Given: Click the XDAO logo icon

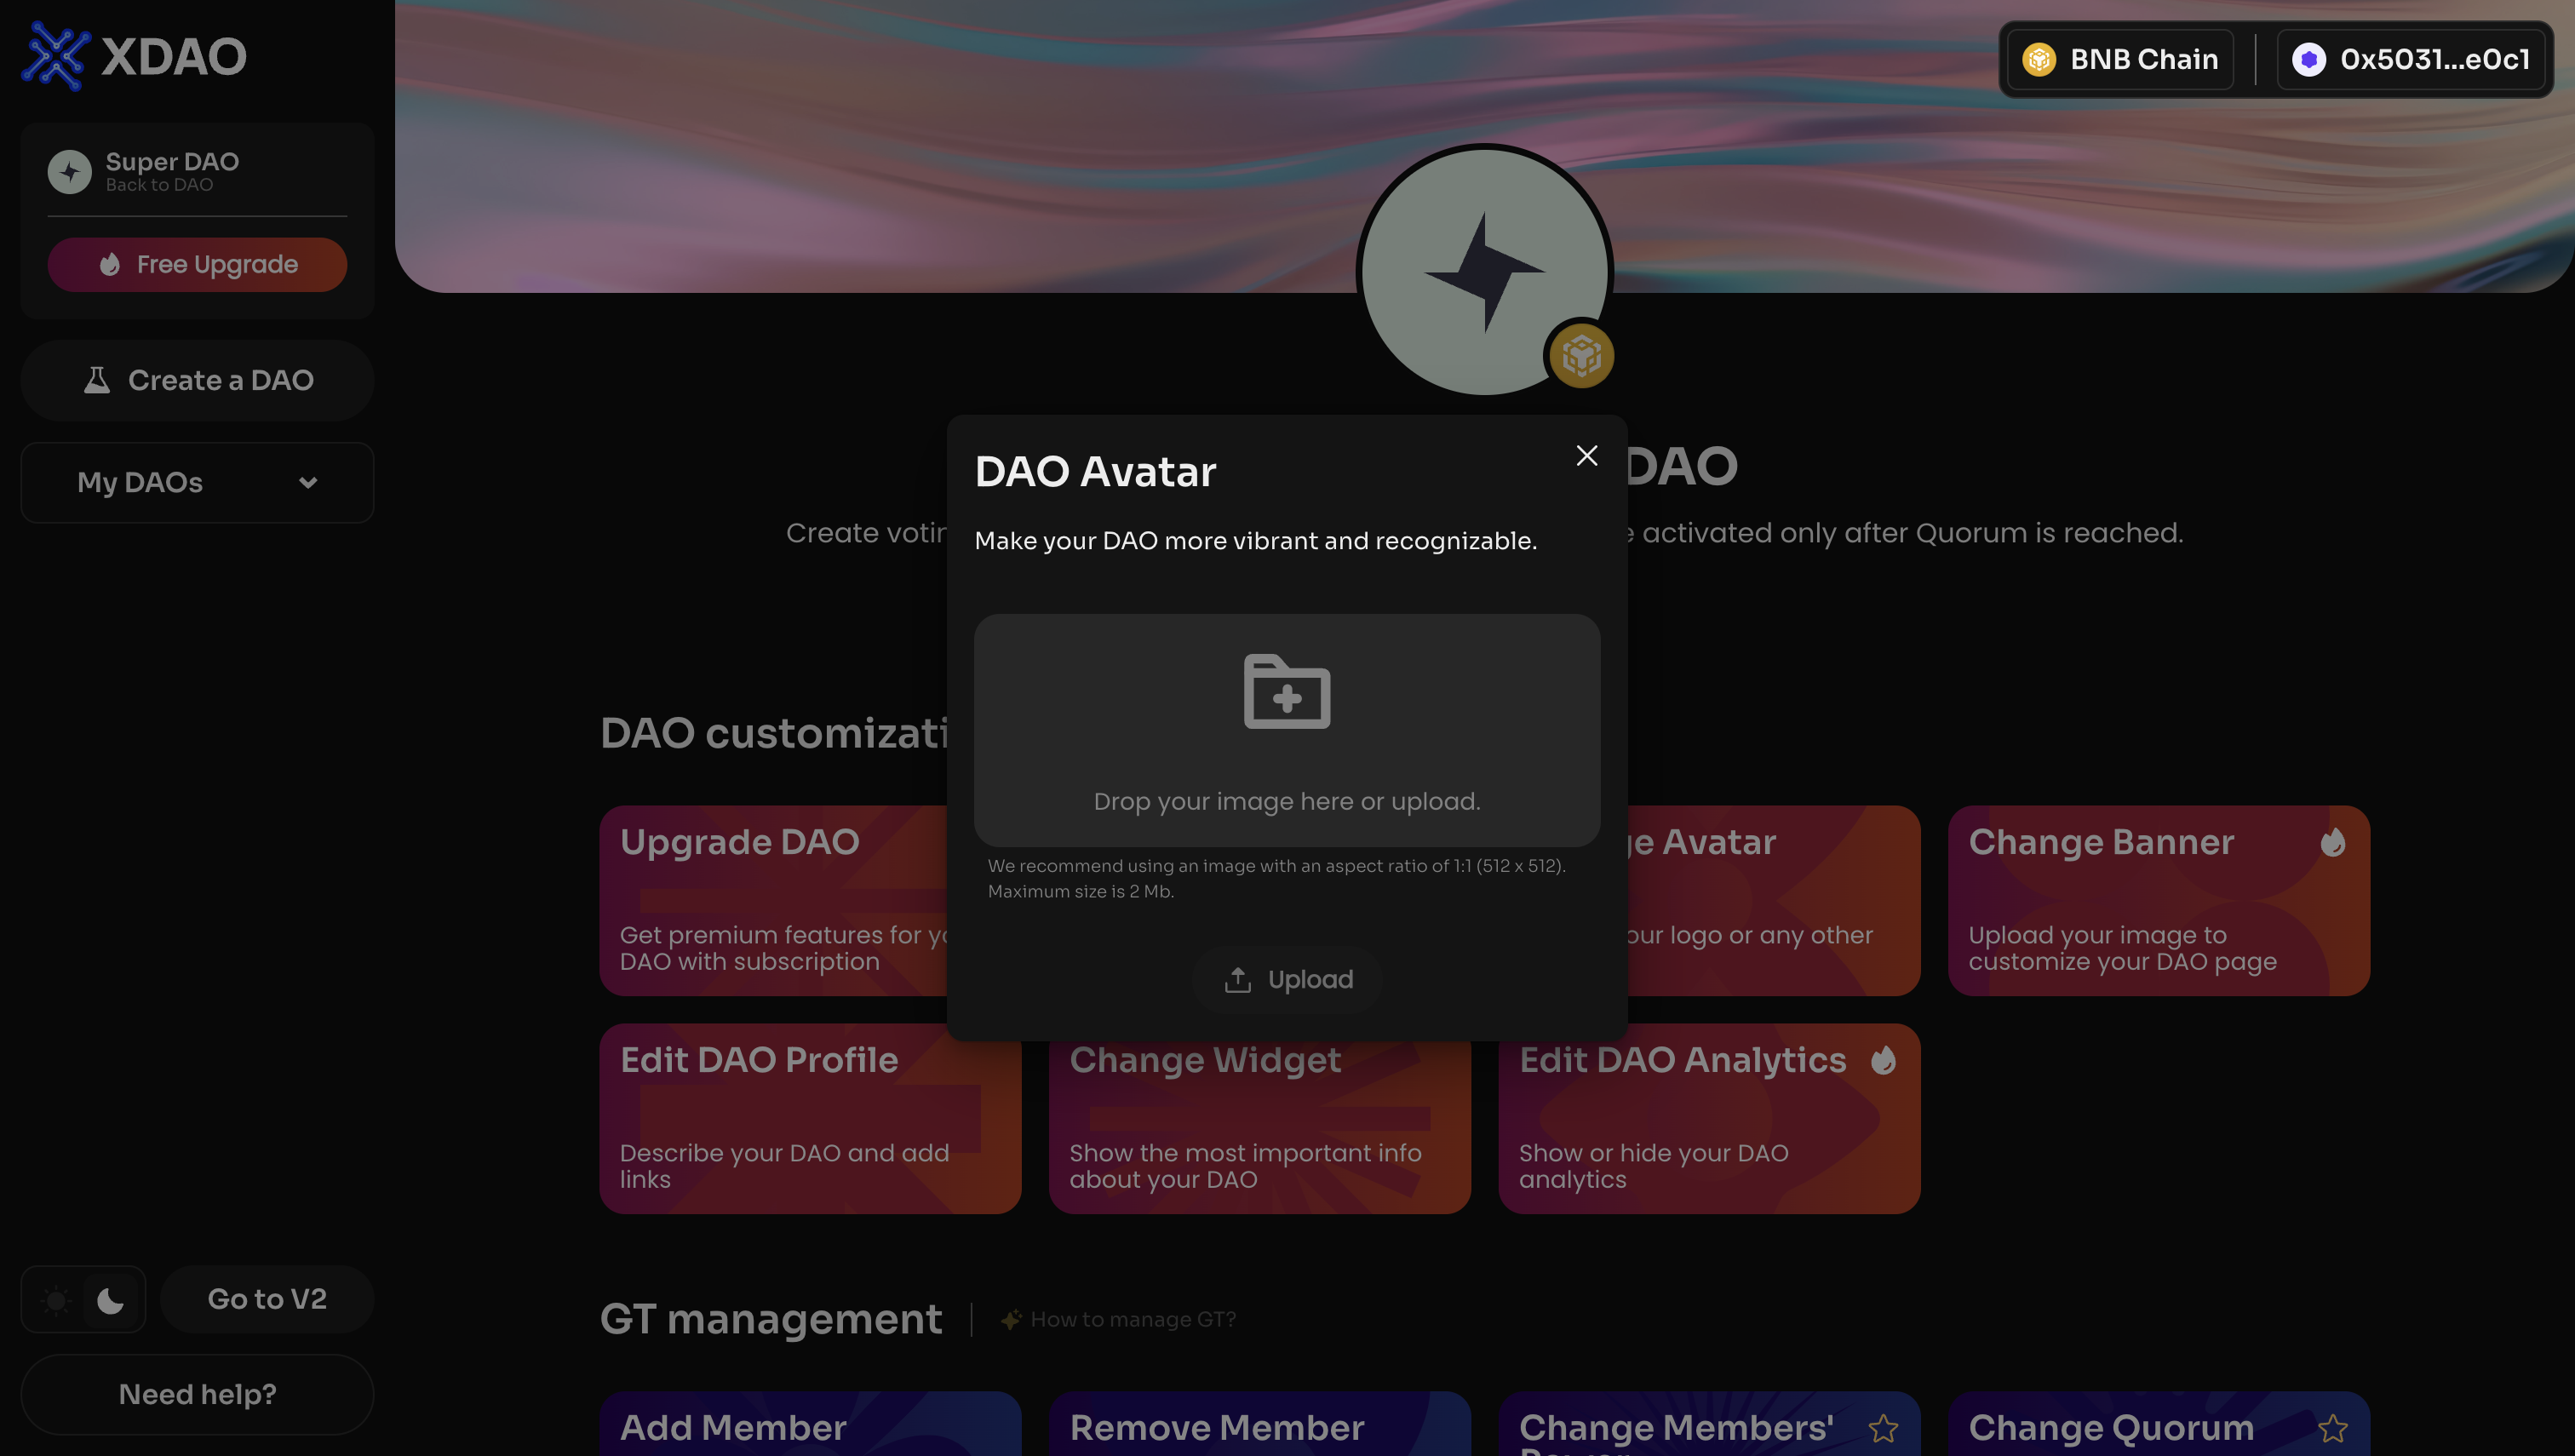Looking at the screenshot, I should [x=55, y=56].
